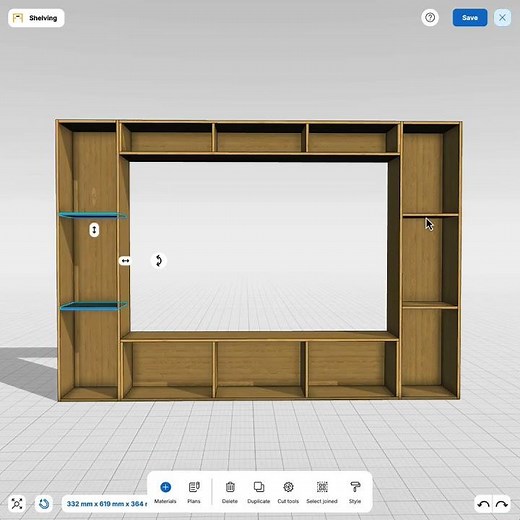Screen dimensions: 520x520
Task: Click the rotate handle icon
Action: [x=159, y=261]
